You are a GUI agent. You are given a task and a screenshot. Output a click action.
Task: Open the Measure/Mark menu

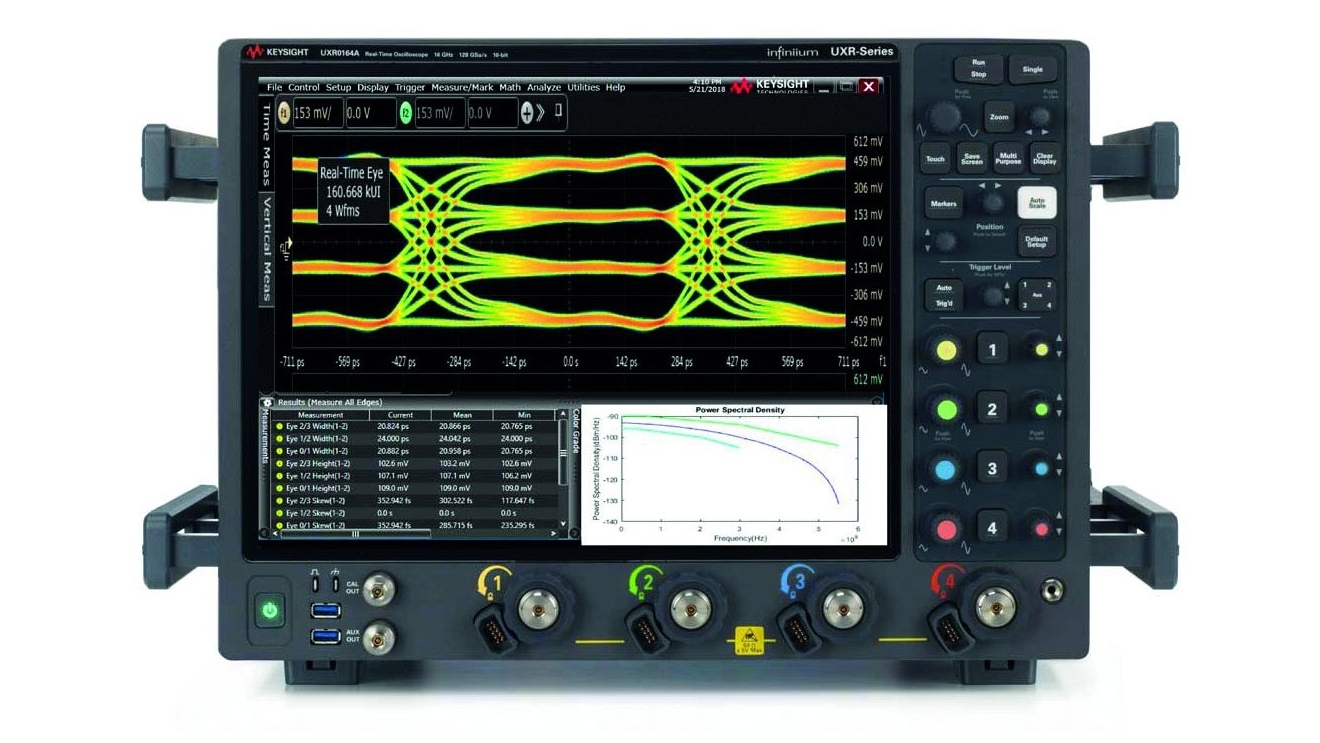tap(462, 87)
